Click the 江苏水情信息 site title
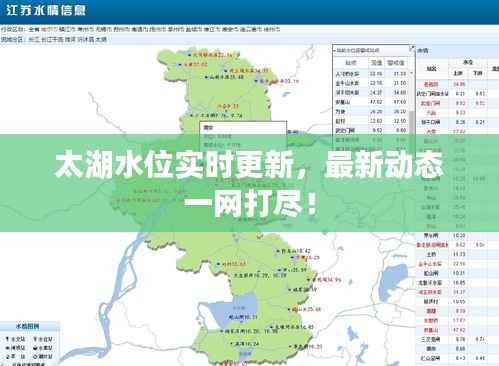499x366 pixels. [46, 10]
